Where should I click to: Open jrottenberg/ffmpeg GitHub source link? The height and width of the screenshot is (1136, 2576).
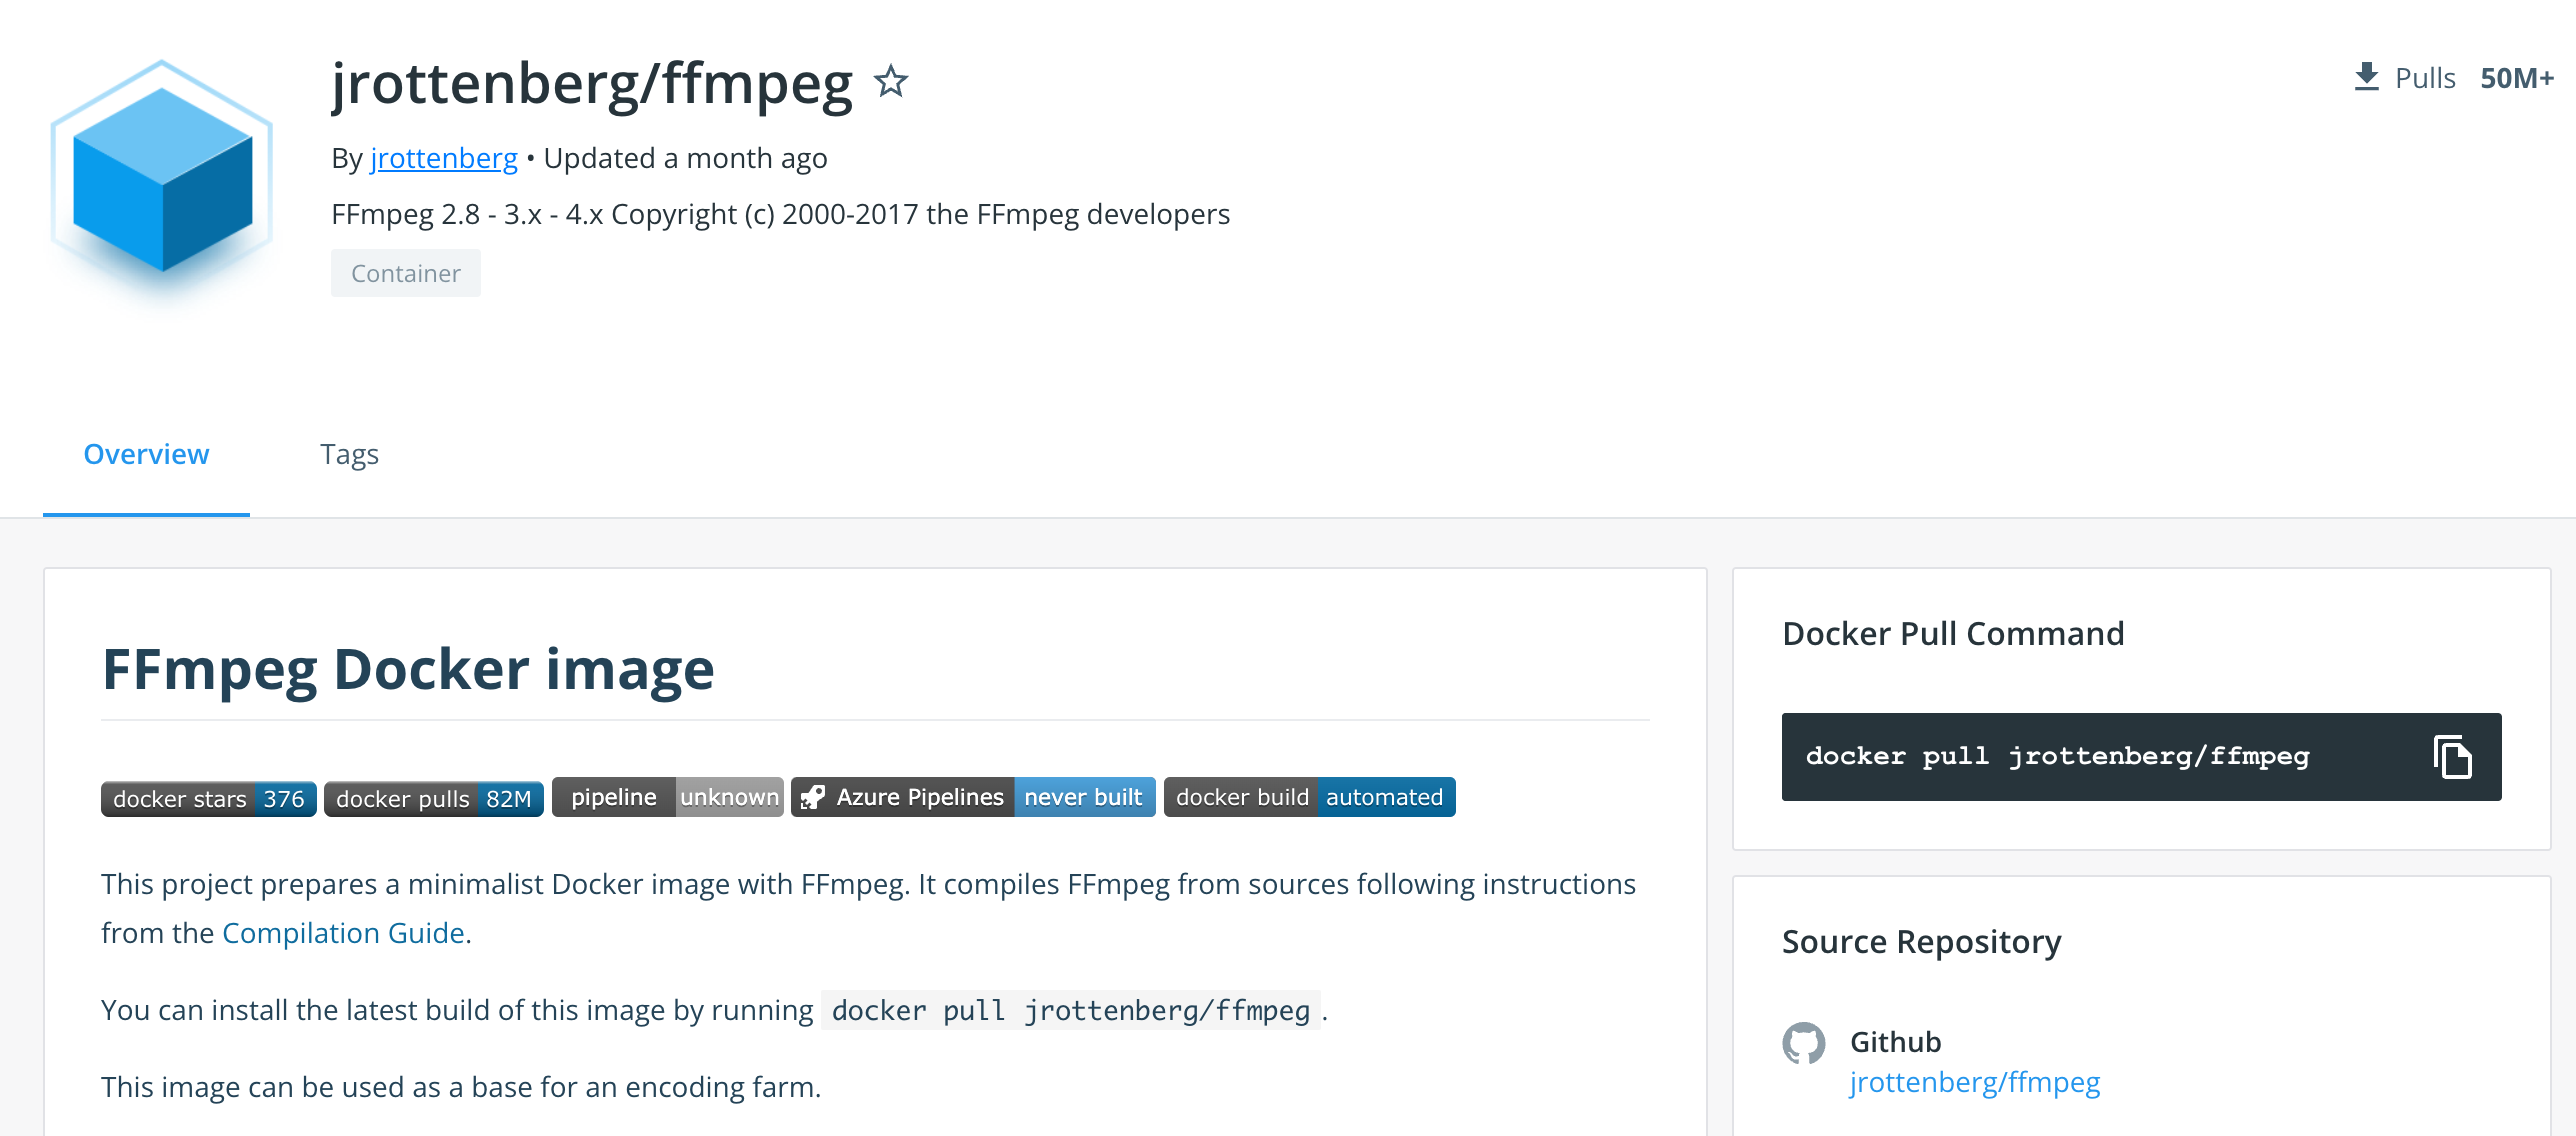pos(1974,1083)
